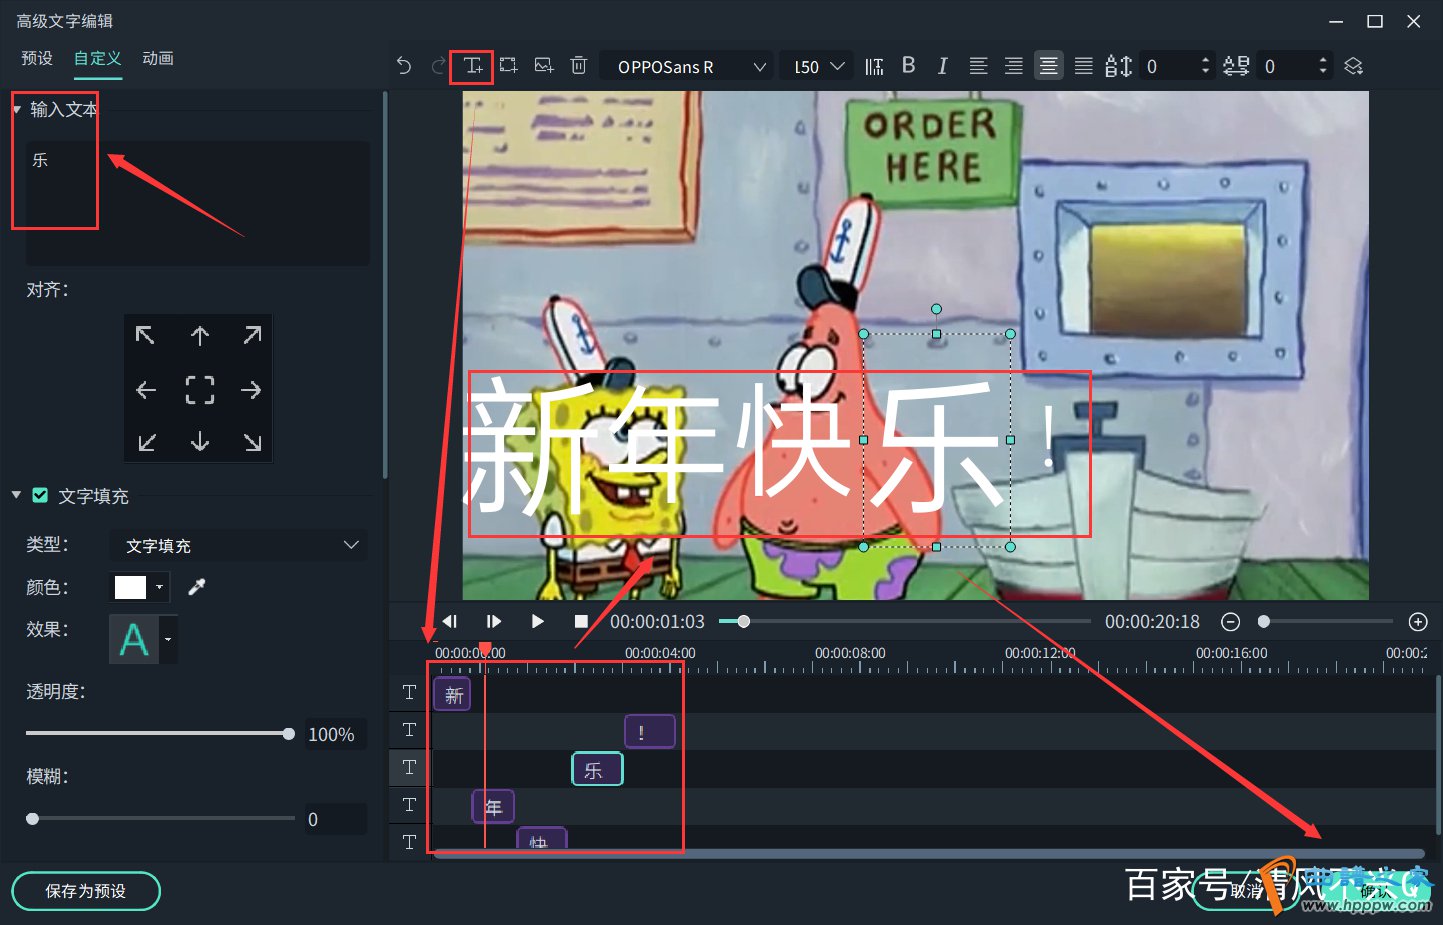This screenshot has width=1443, height=925.
Task: Expand the 类型 文字填充 dropdown
Action: point(238,545)
